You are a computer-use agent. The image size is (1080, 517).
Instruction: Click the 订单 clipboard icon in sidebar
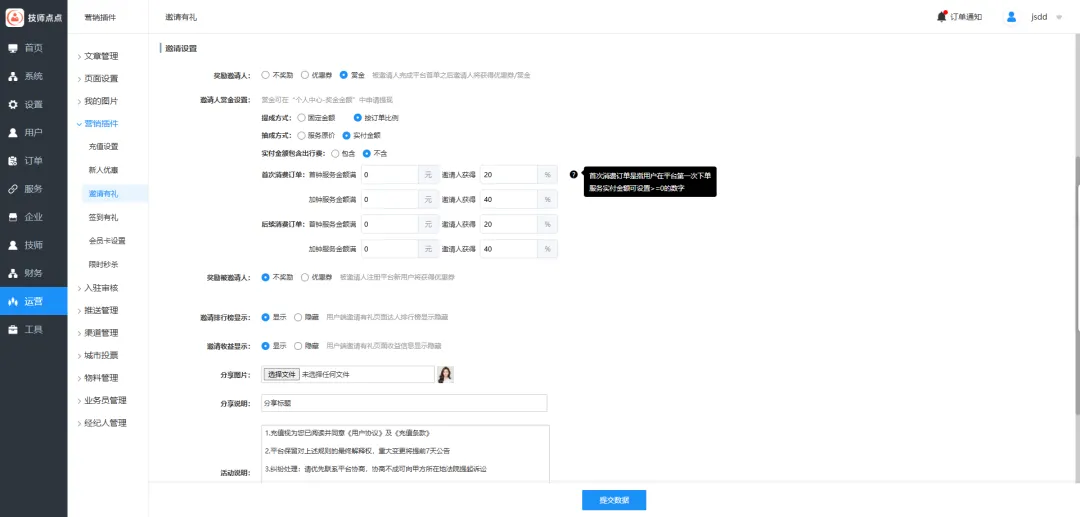point(13,160)
